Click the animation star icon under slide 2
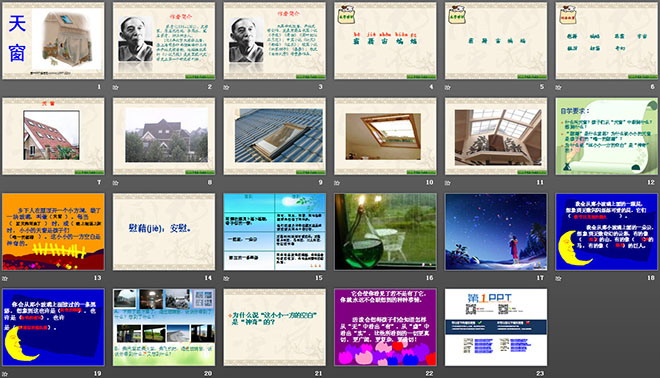 [x=116, y=88]
